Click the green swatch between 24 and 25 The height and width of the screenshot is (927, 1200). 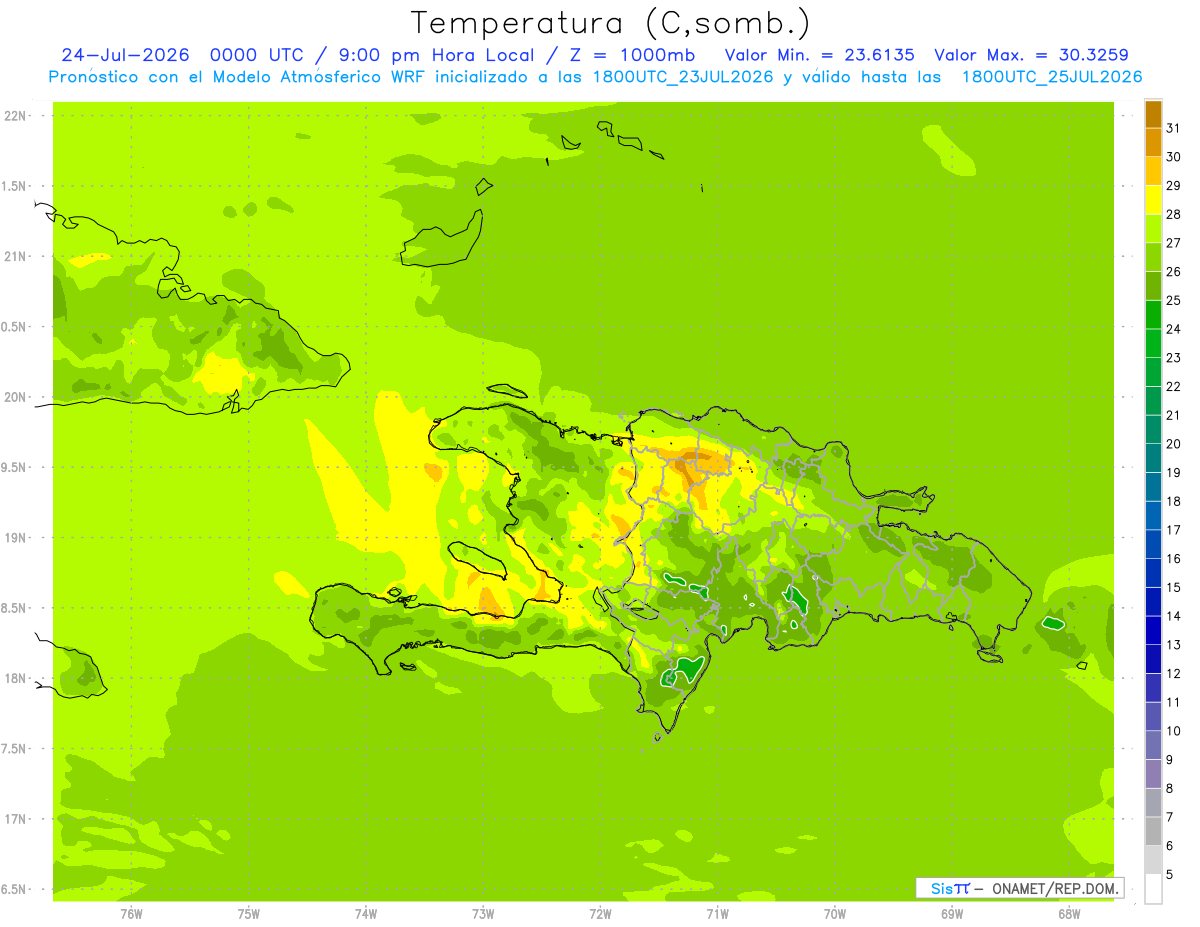1153,315
